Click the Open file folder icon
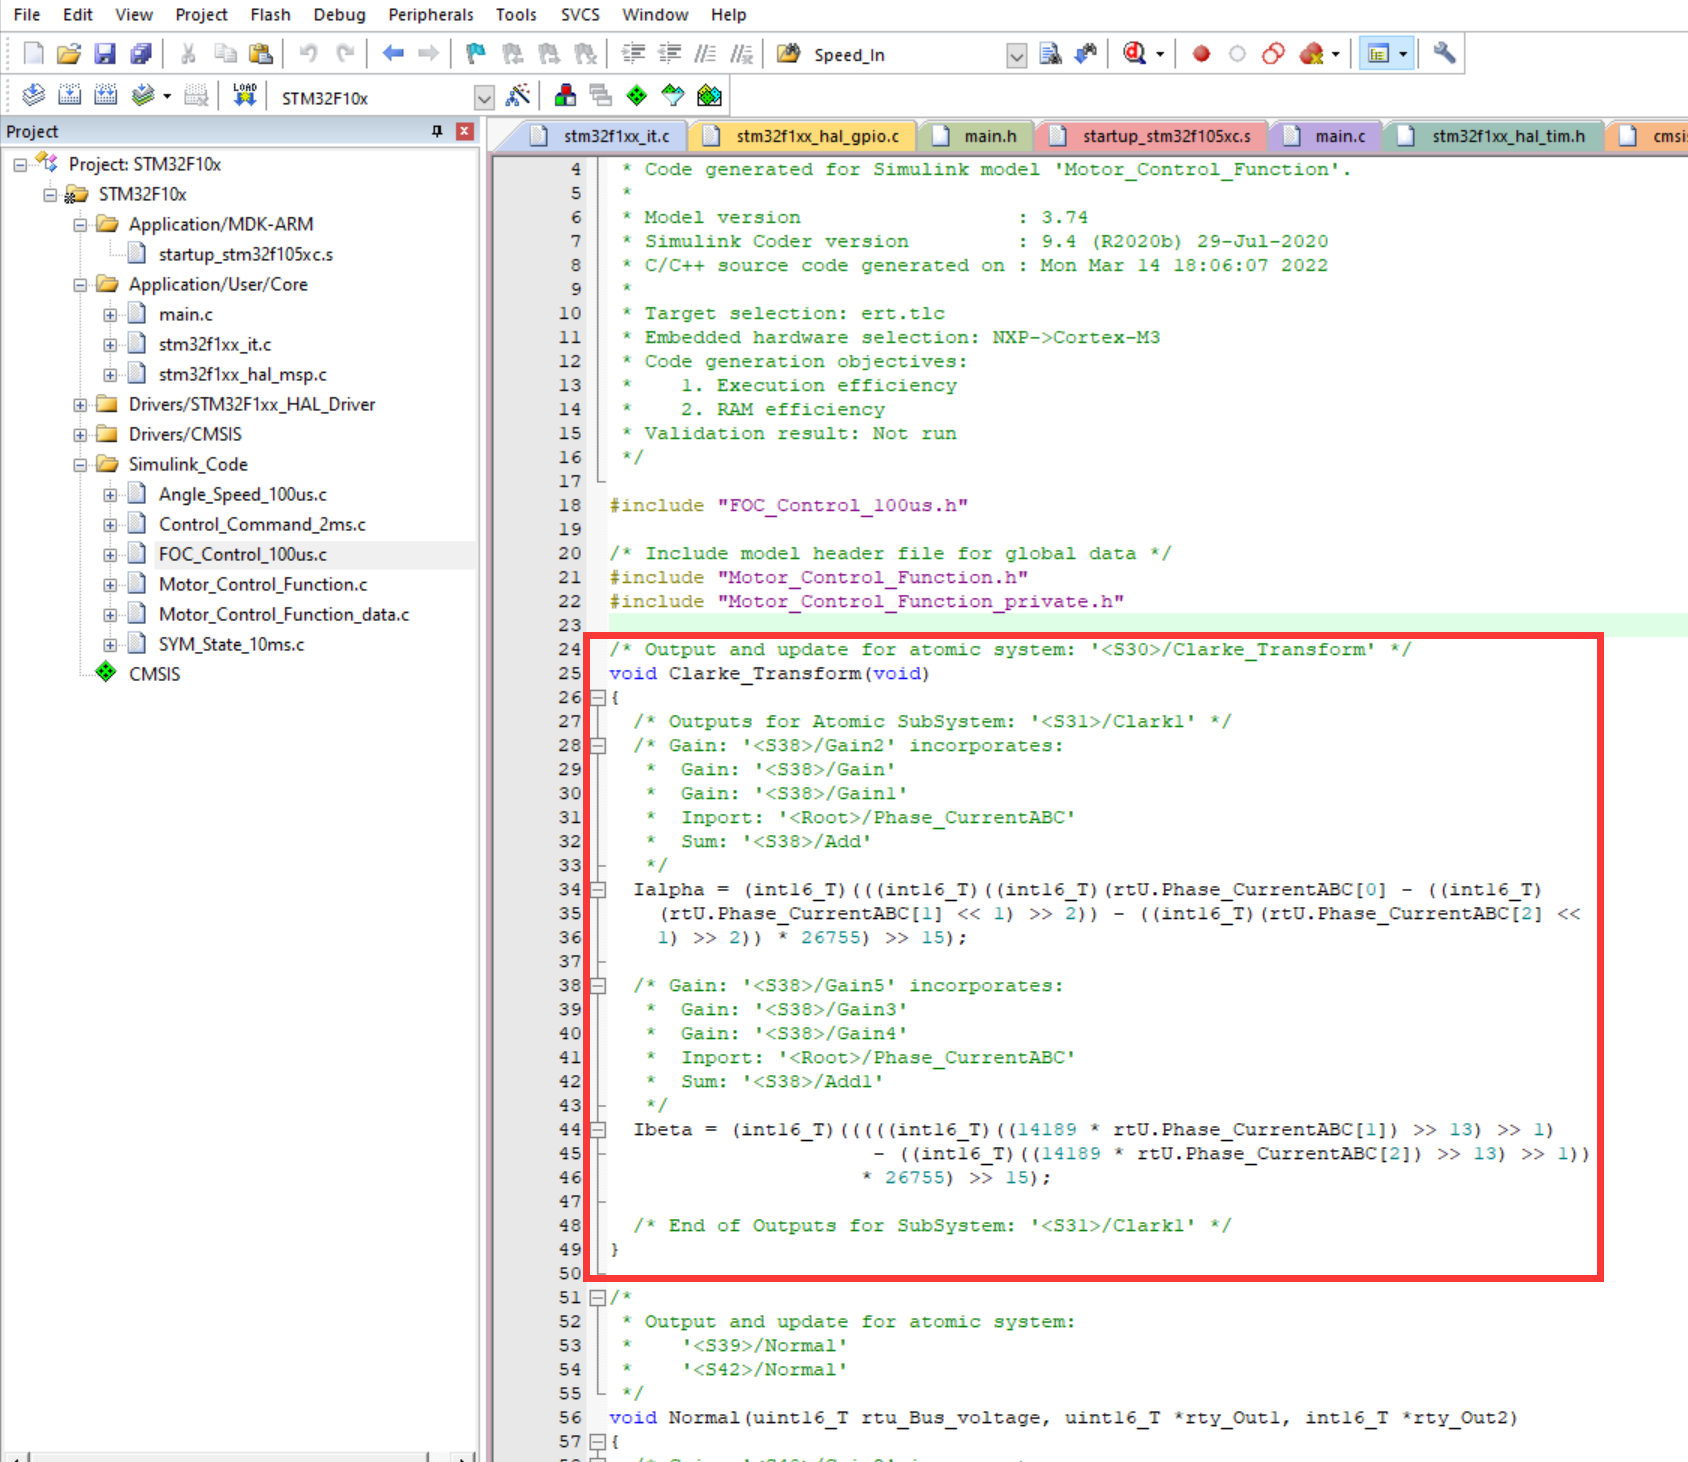This screenshot has width=1688, height=1462. point(69,54)
